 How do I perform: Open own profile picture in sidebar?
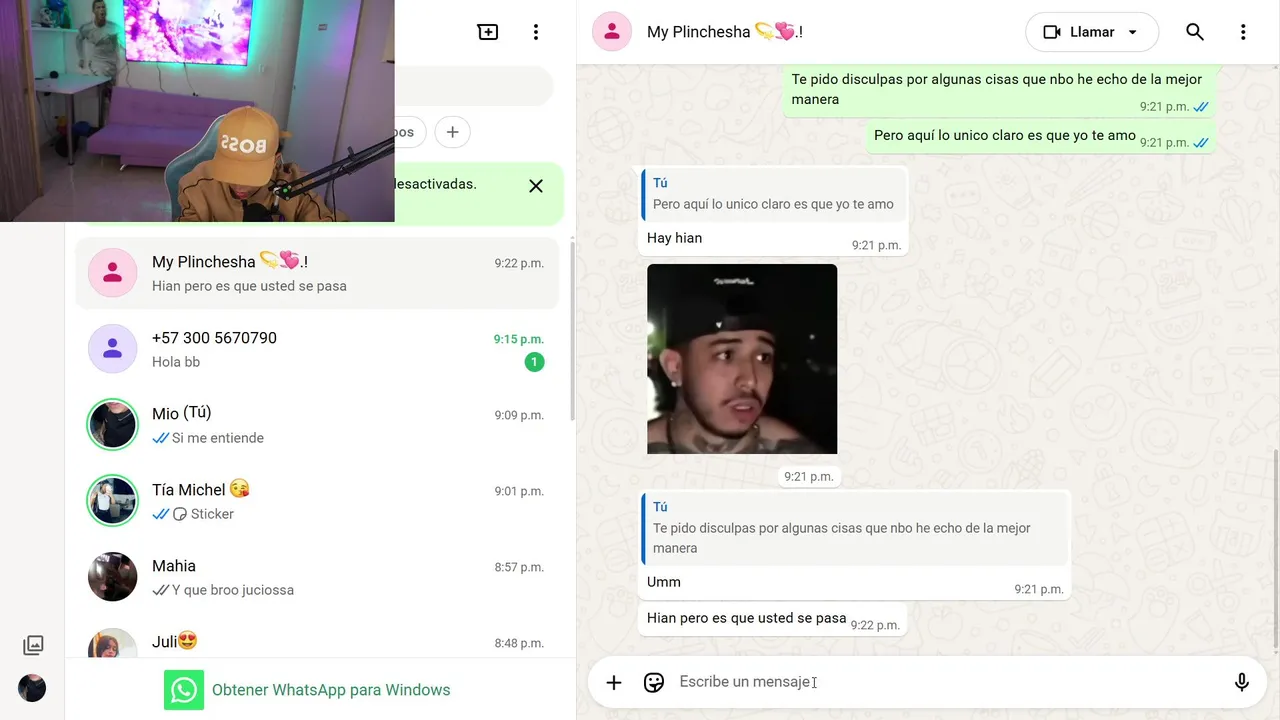[x=32, y=688]
